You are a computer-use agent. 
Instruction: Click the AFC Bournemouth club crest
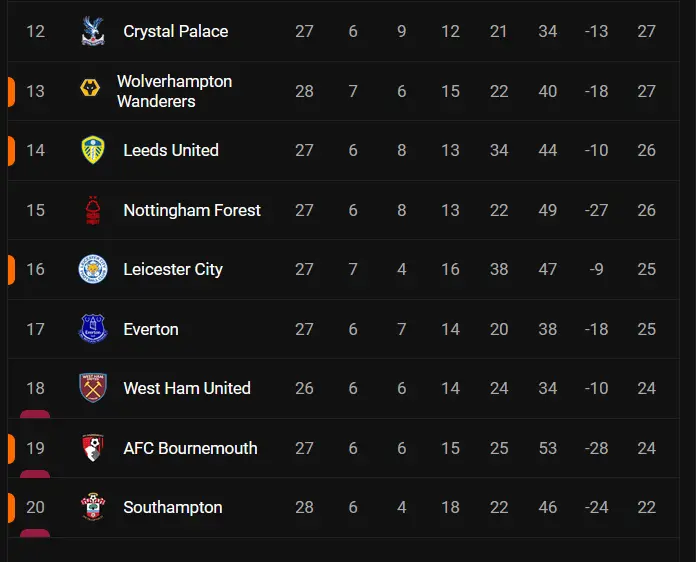click(93, 448)
